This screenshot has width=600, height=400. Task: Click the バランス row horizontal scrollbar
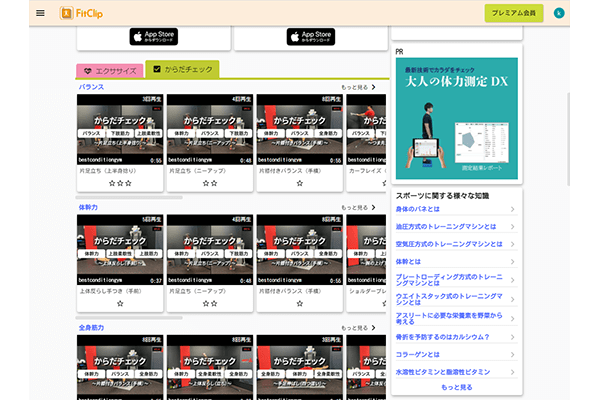[x=129, y=198]
